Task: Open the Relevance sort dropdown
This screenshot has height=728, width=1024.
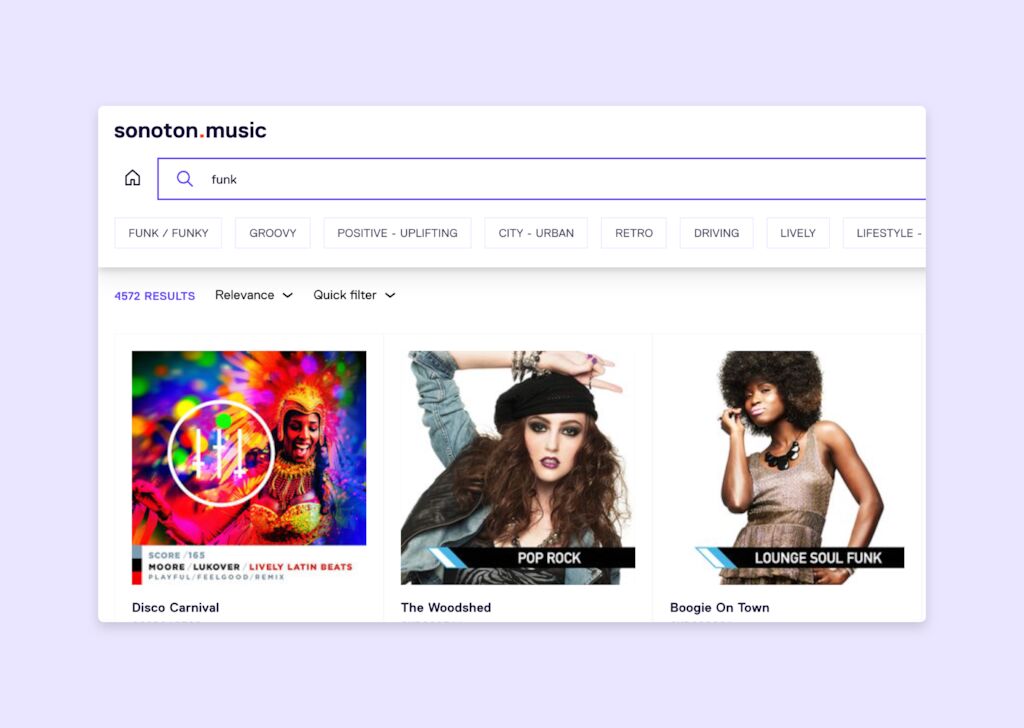Action: pos(254,295)
